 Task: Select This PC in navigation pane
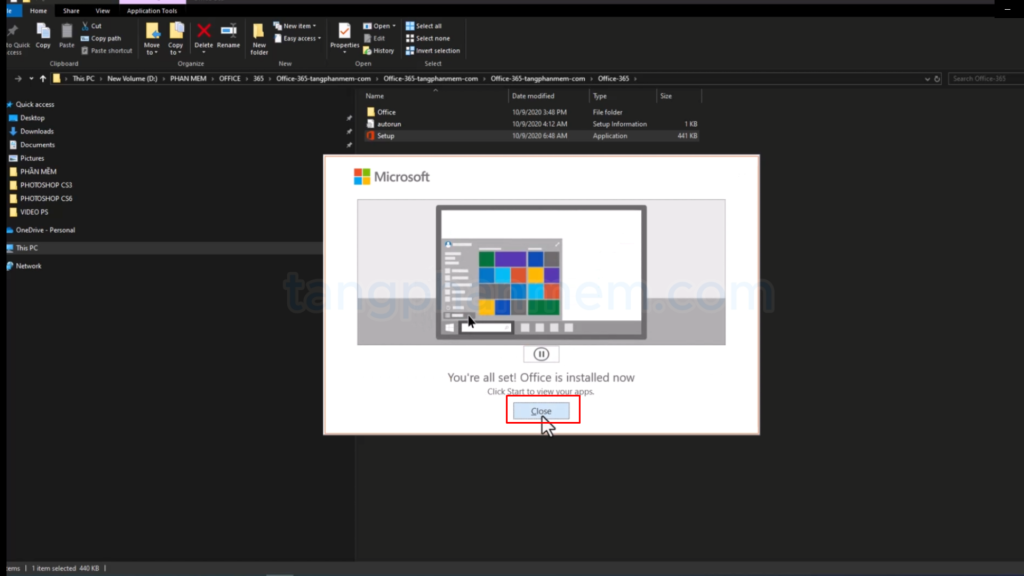pyautogui.click(x=27, y=248)
